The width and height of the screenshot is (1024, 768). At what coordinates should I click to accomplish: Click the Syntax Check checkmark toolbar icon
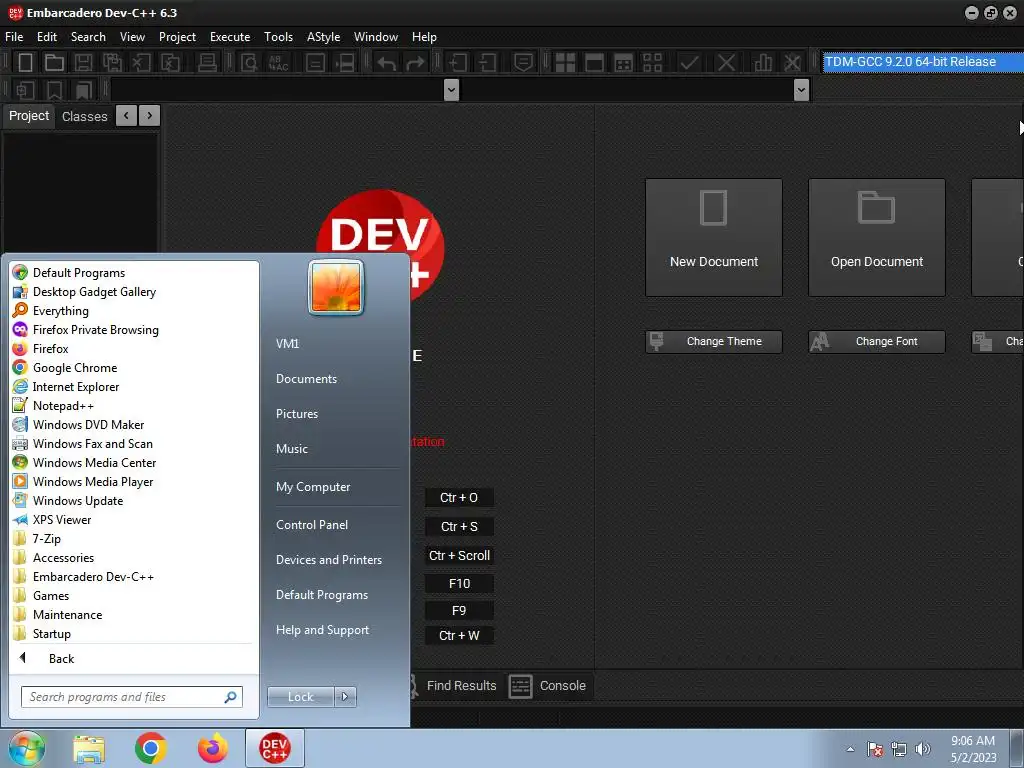(x=689, y=63)
